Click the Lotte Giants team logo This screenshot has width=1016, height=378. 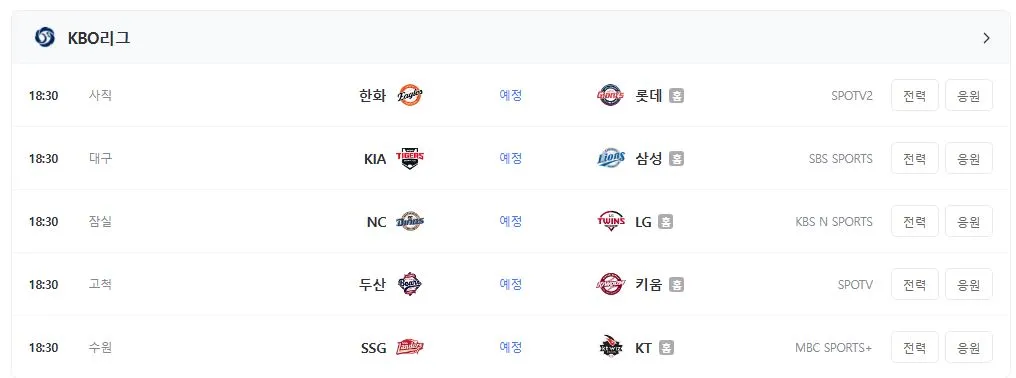[610, 95]
